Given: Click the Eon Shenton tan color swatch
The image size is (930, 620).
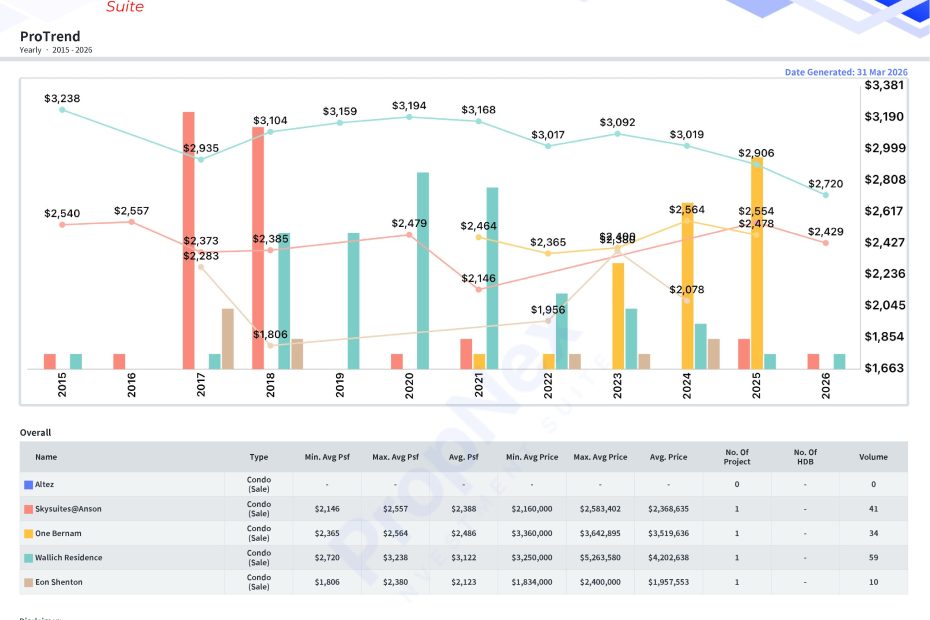Looking at the screenshot, I should point(28,582).
